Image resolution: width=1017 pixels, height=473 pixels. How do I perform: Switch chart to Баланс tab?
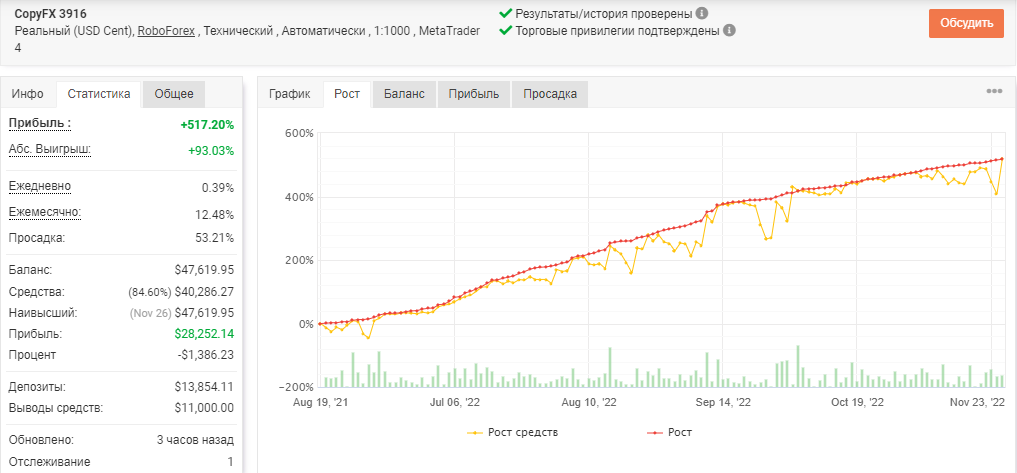click(x=404, y=94)
